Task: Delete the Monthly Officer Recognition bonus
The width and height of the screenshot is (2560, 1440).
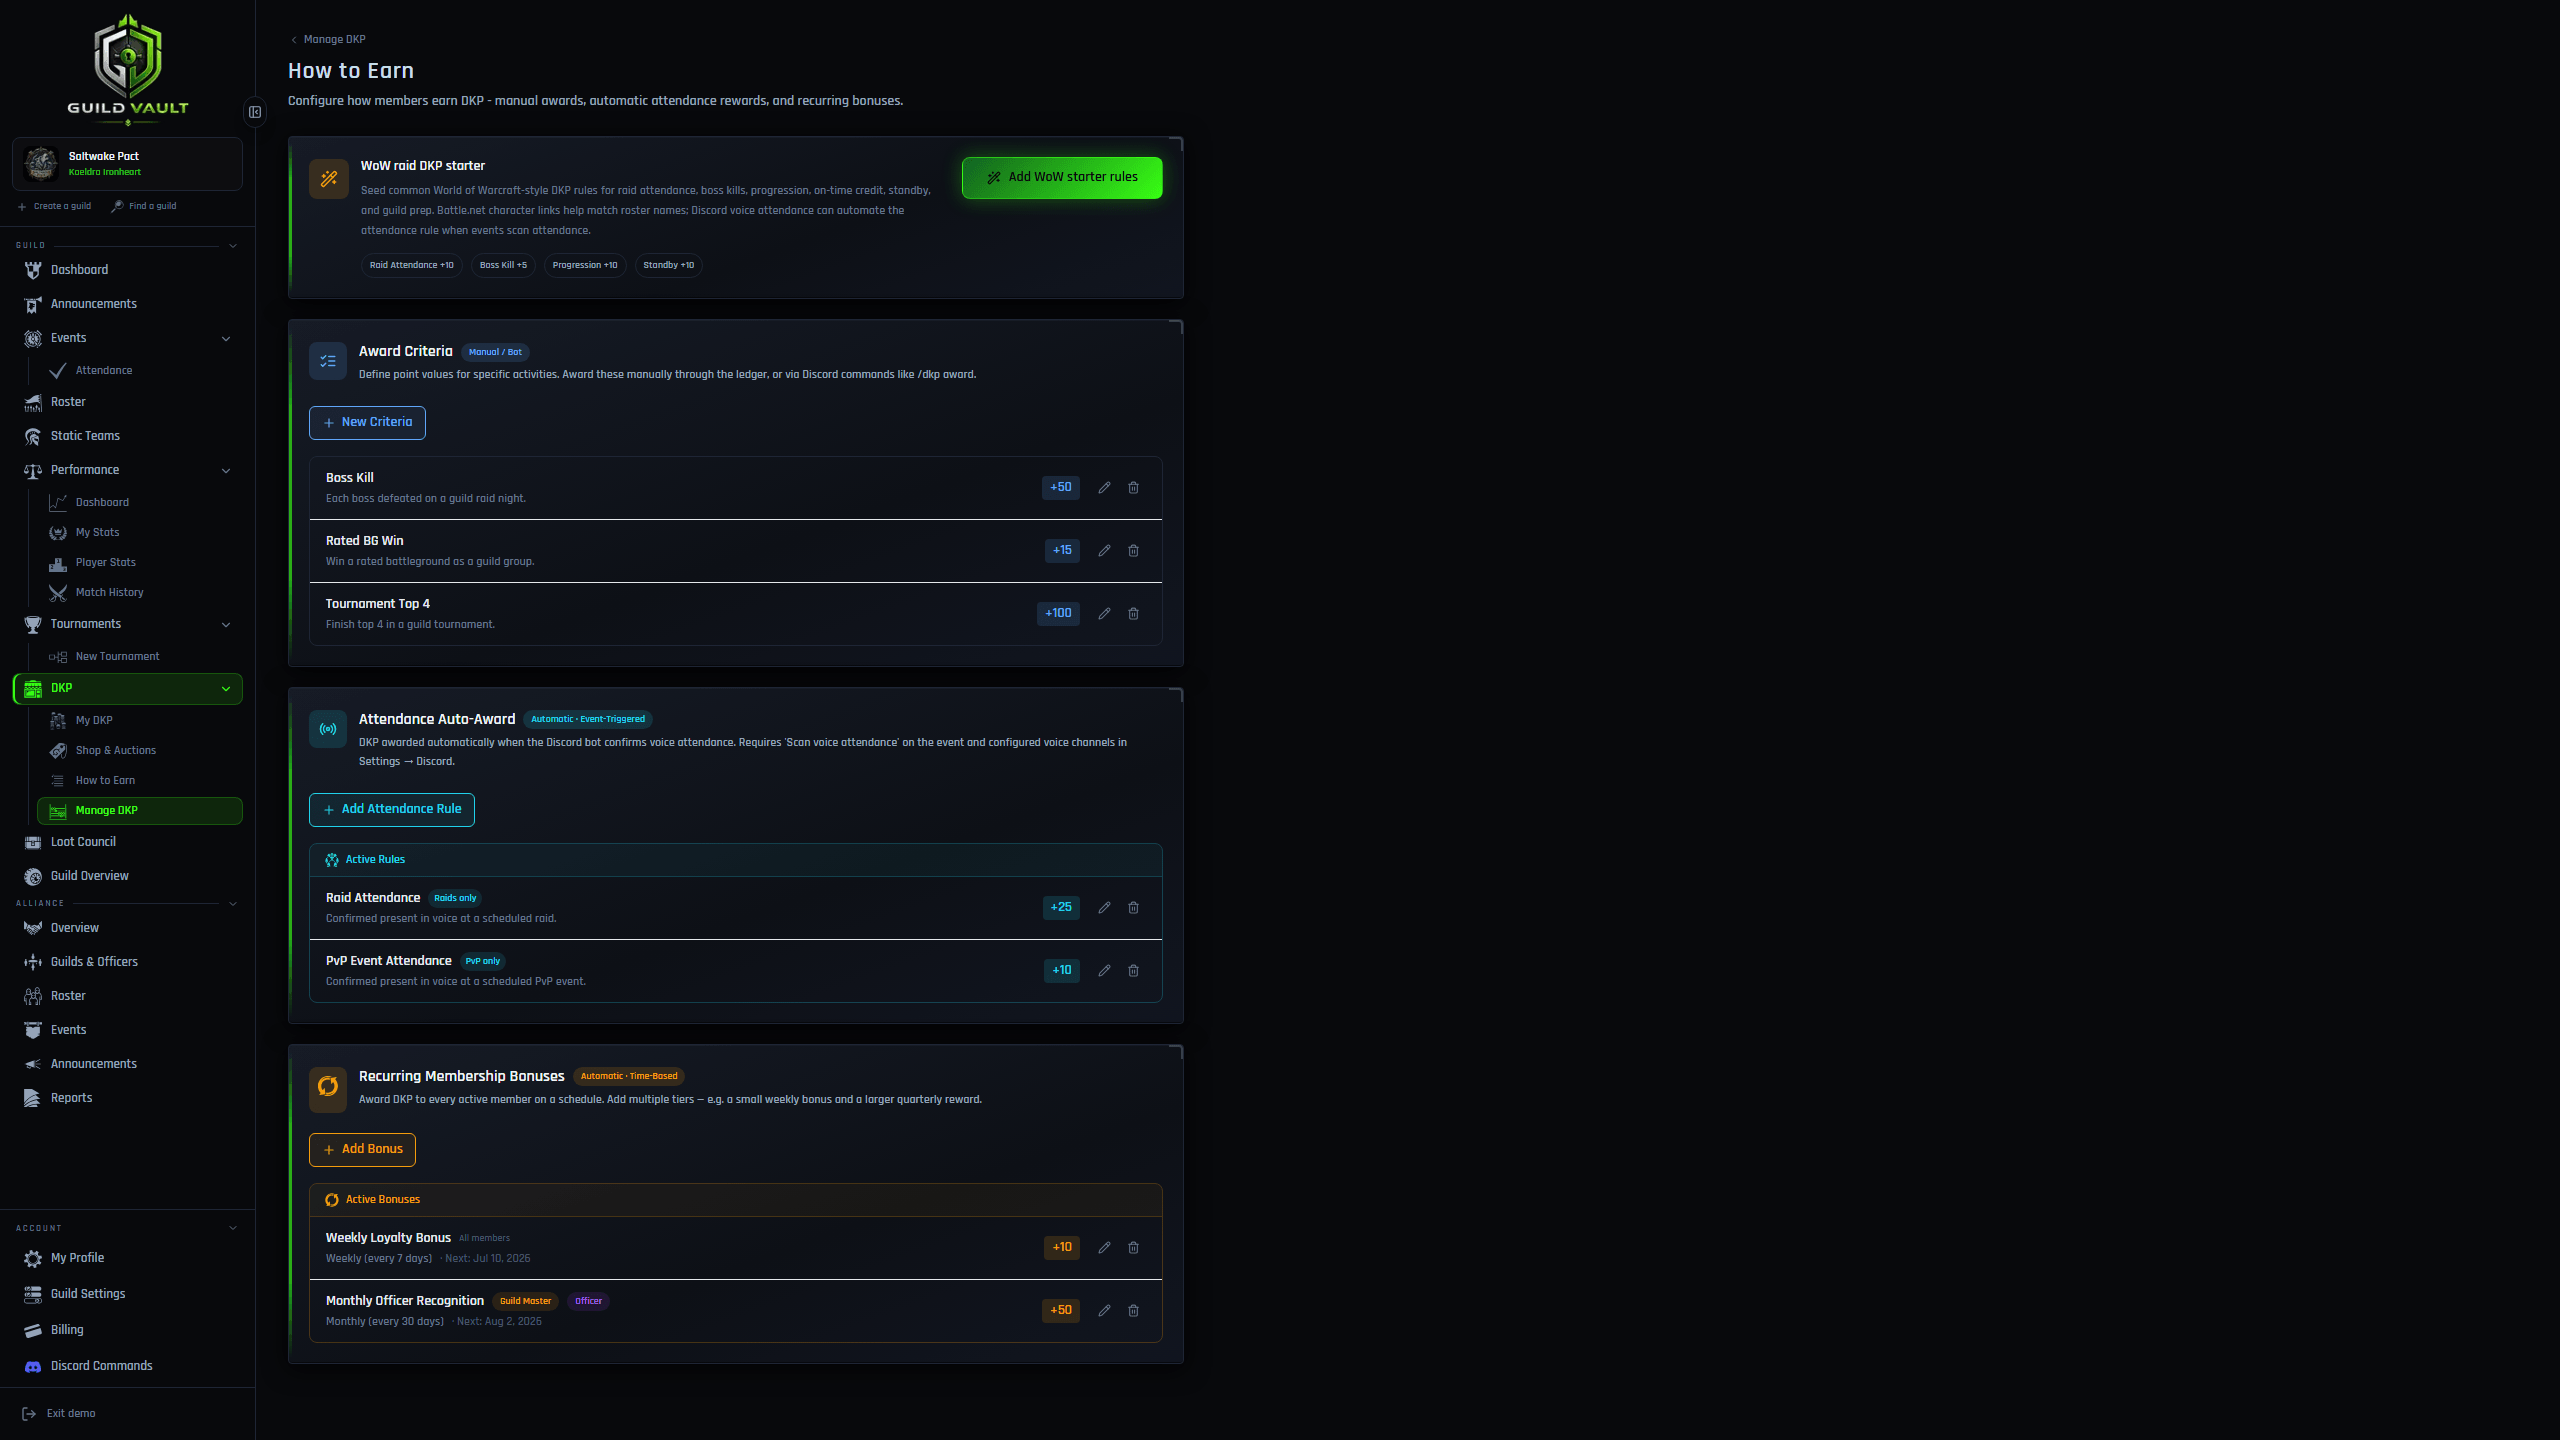Action: pos(1133,1311)
